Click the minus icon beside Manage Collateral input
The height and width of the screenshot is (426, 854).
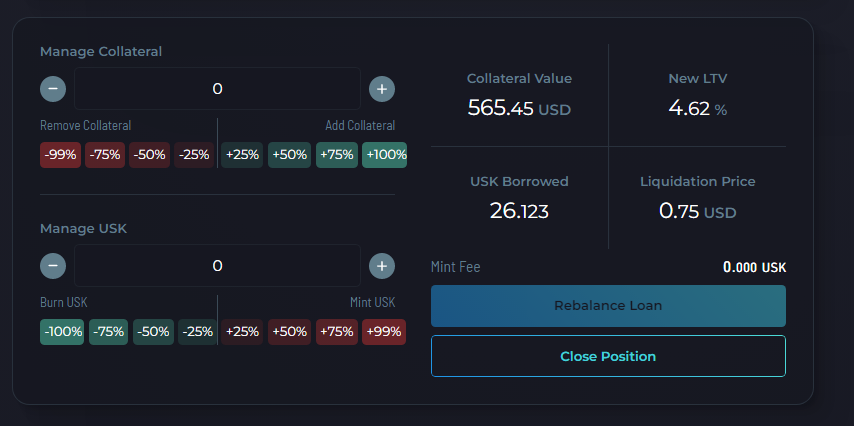53,89
